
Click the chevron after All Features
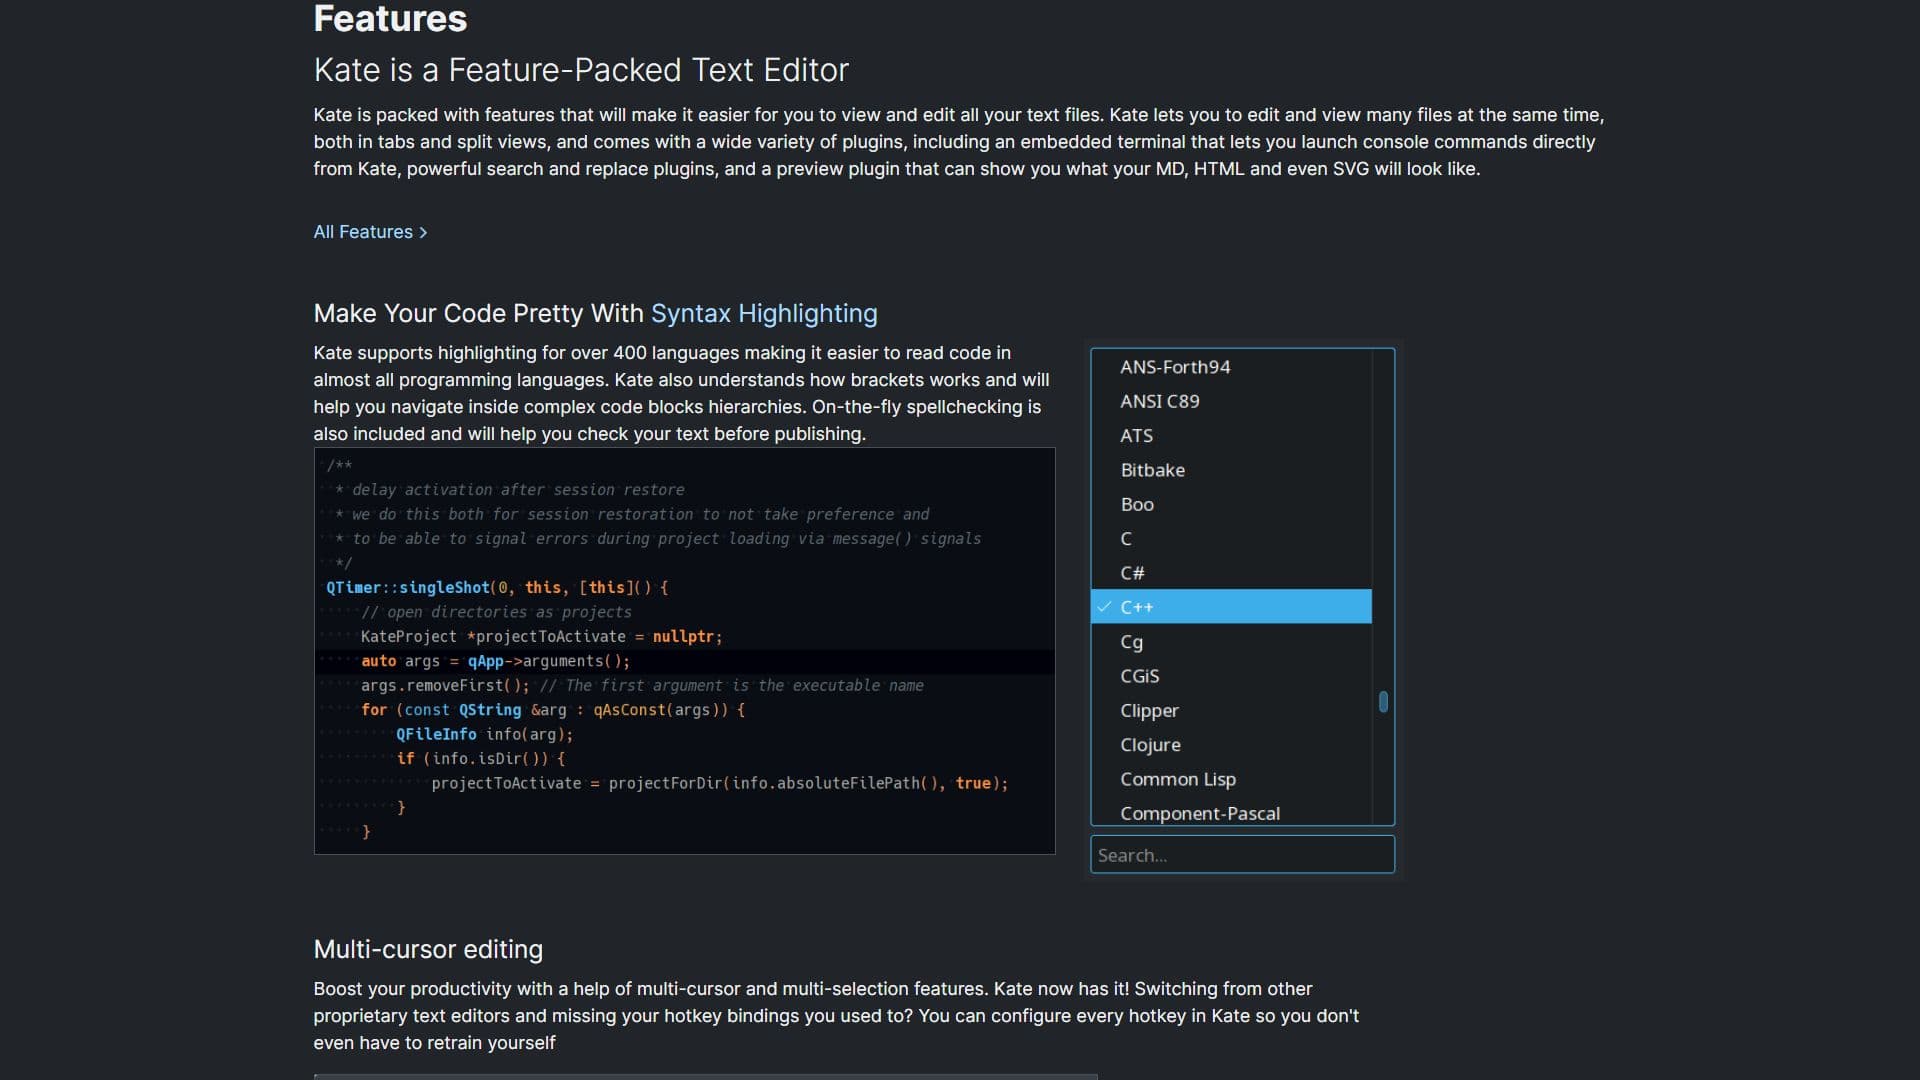click(x=423, y=233)
